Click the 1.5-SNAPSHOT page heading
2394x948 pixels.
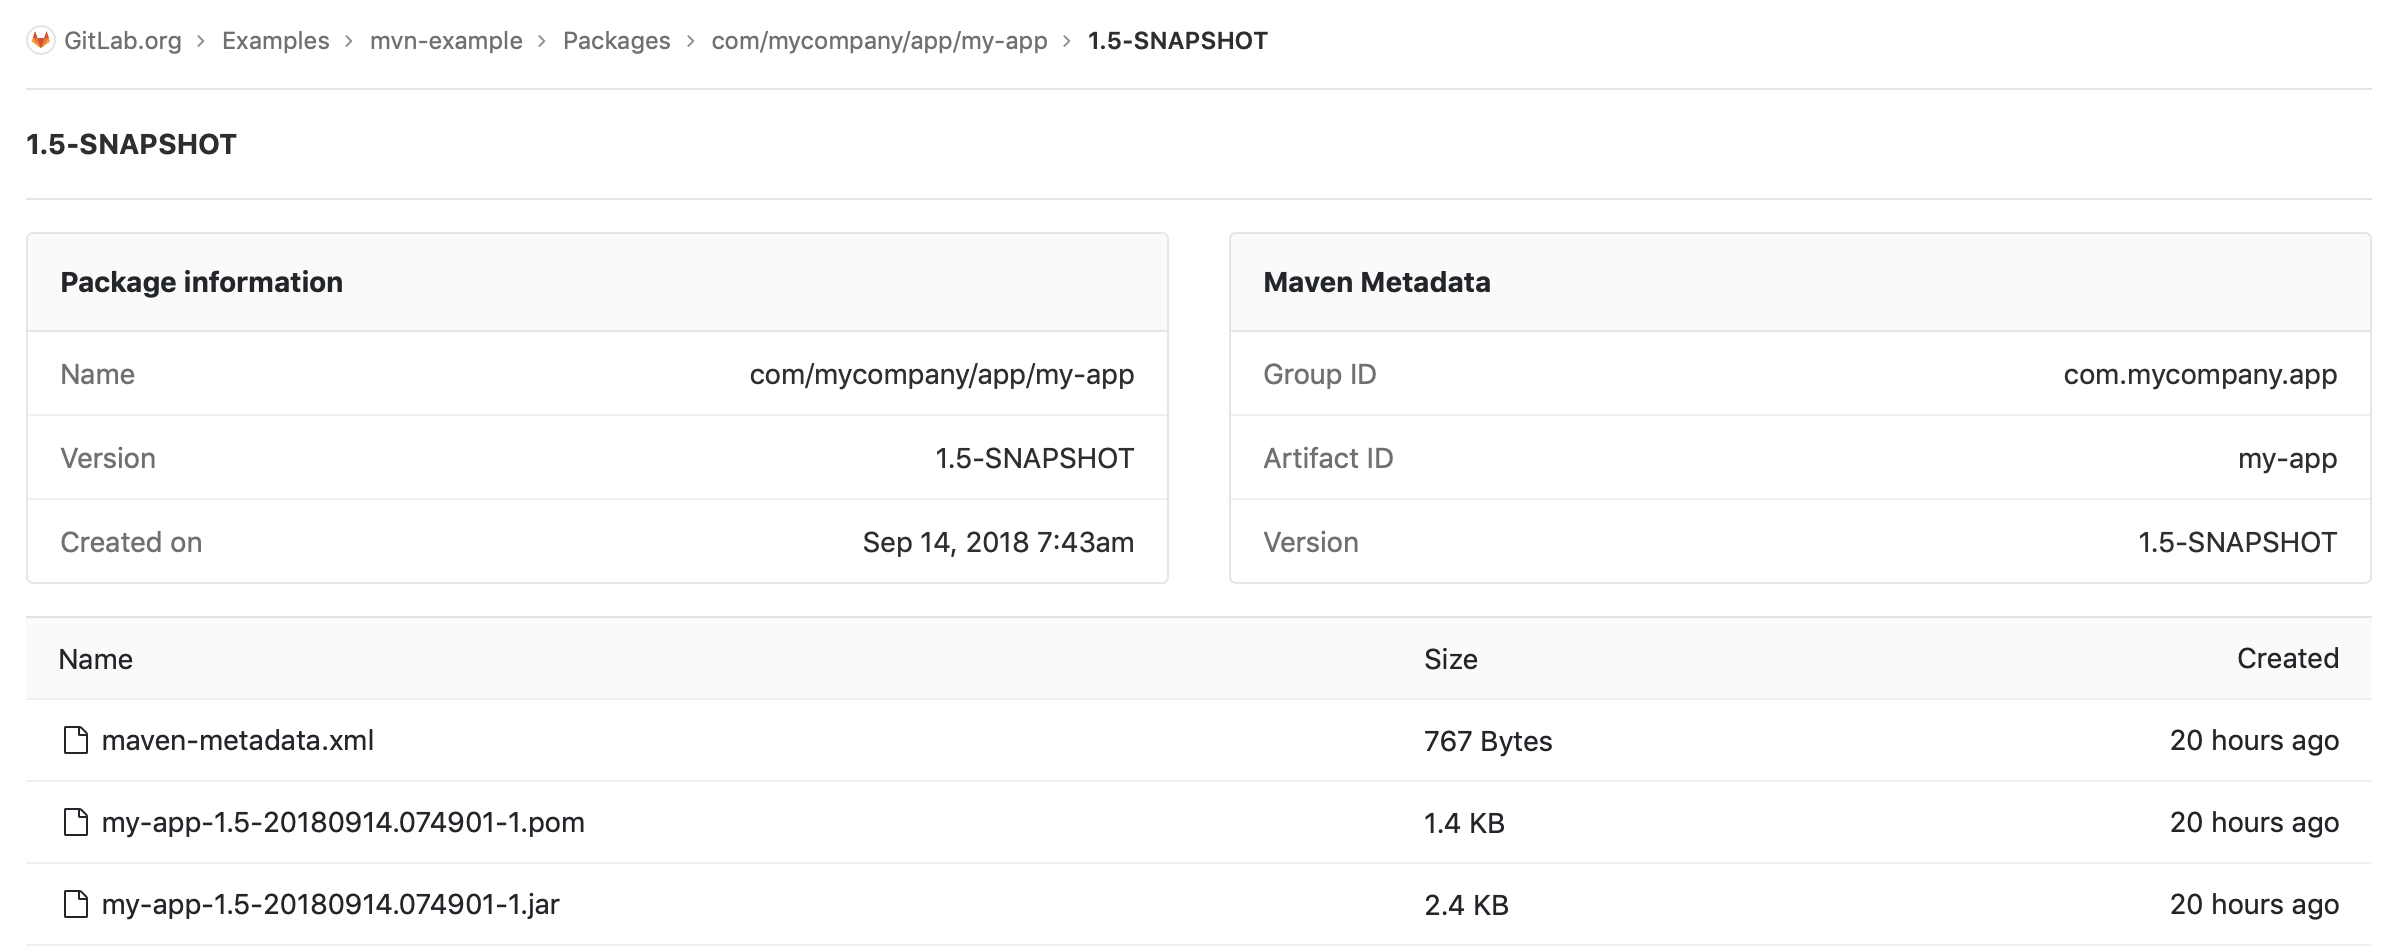click(x=131, y=144)
